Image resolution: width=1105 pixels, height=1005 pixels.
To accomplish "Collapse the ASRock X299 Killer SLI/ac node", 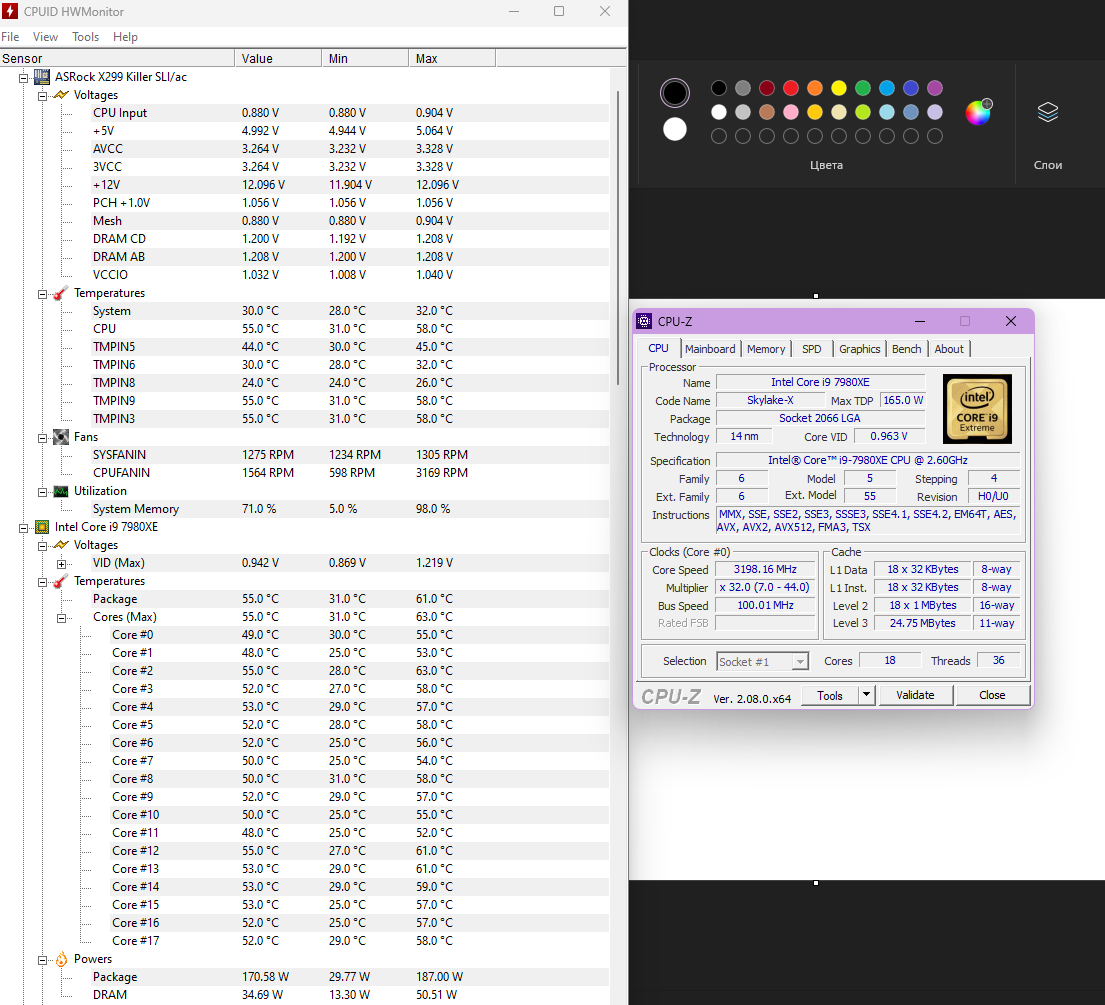I will [x=23, y=78].
